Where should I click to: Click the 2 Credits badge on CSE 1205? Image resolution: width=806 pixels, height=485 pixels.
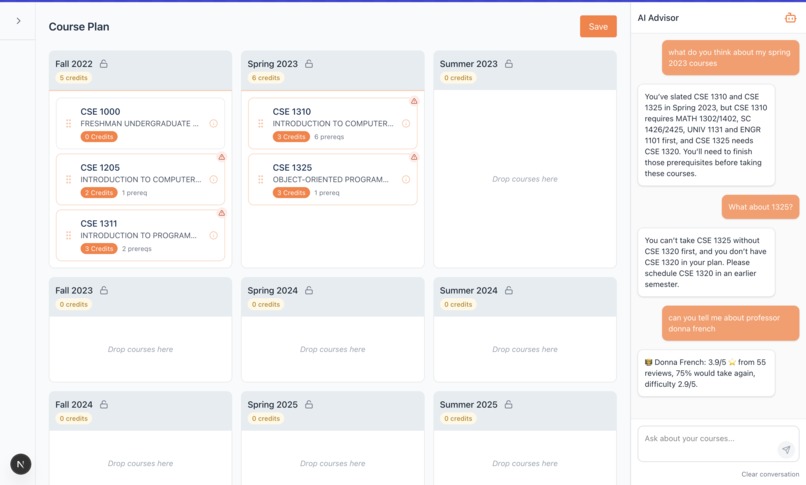click(x=99, y=193)
